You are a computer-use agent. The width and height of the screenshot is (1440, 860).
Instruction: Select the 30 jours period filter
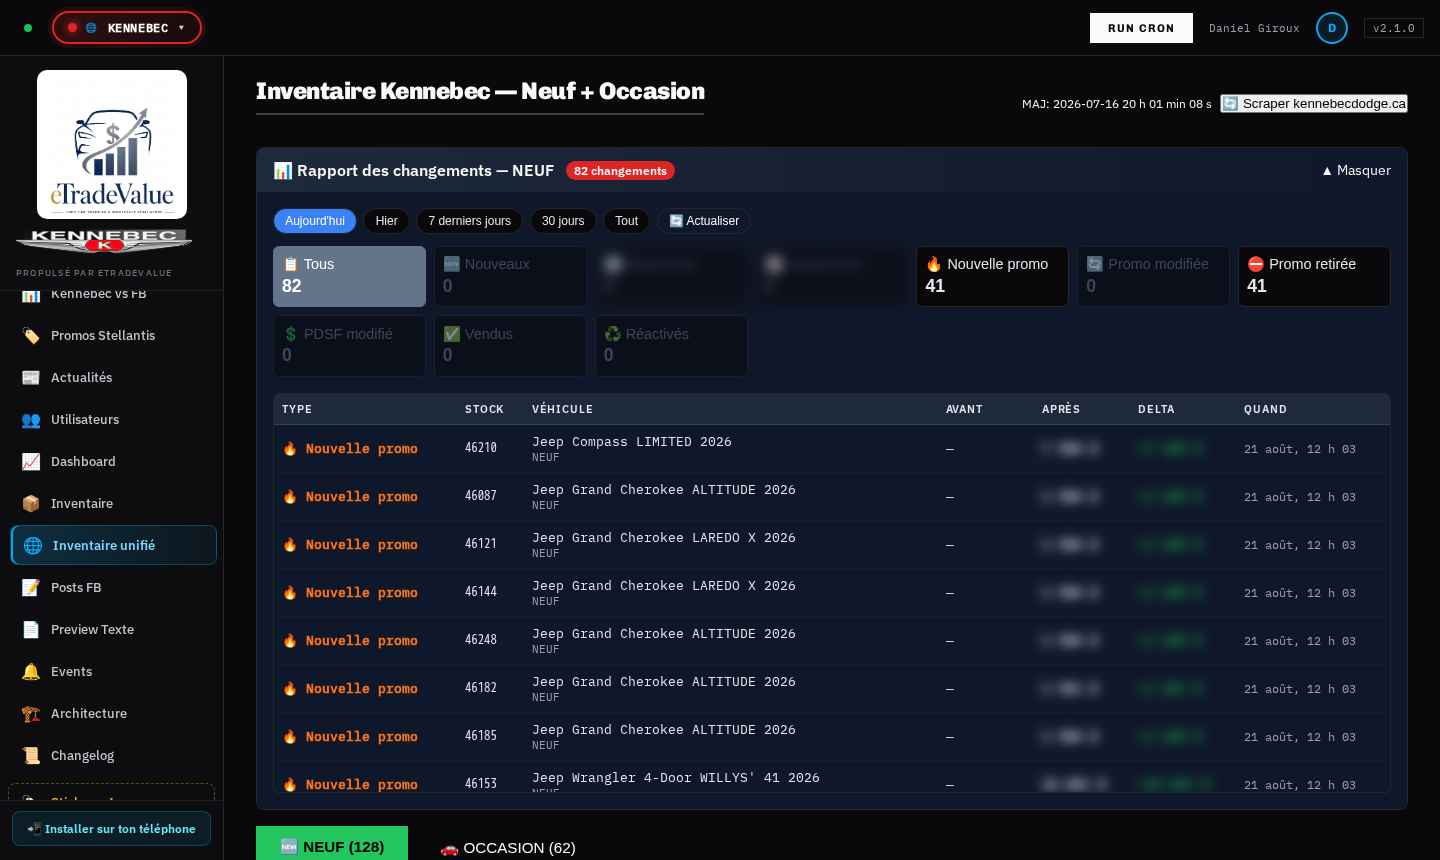coord(563,221)
